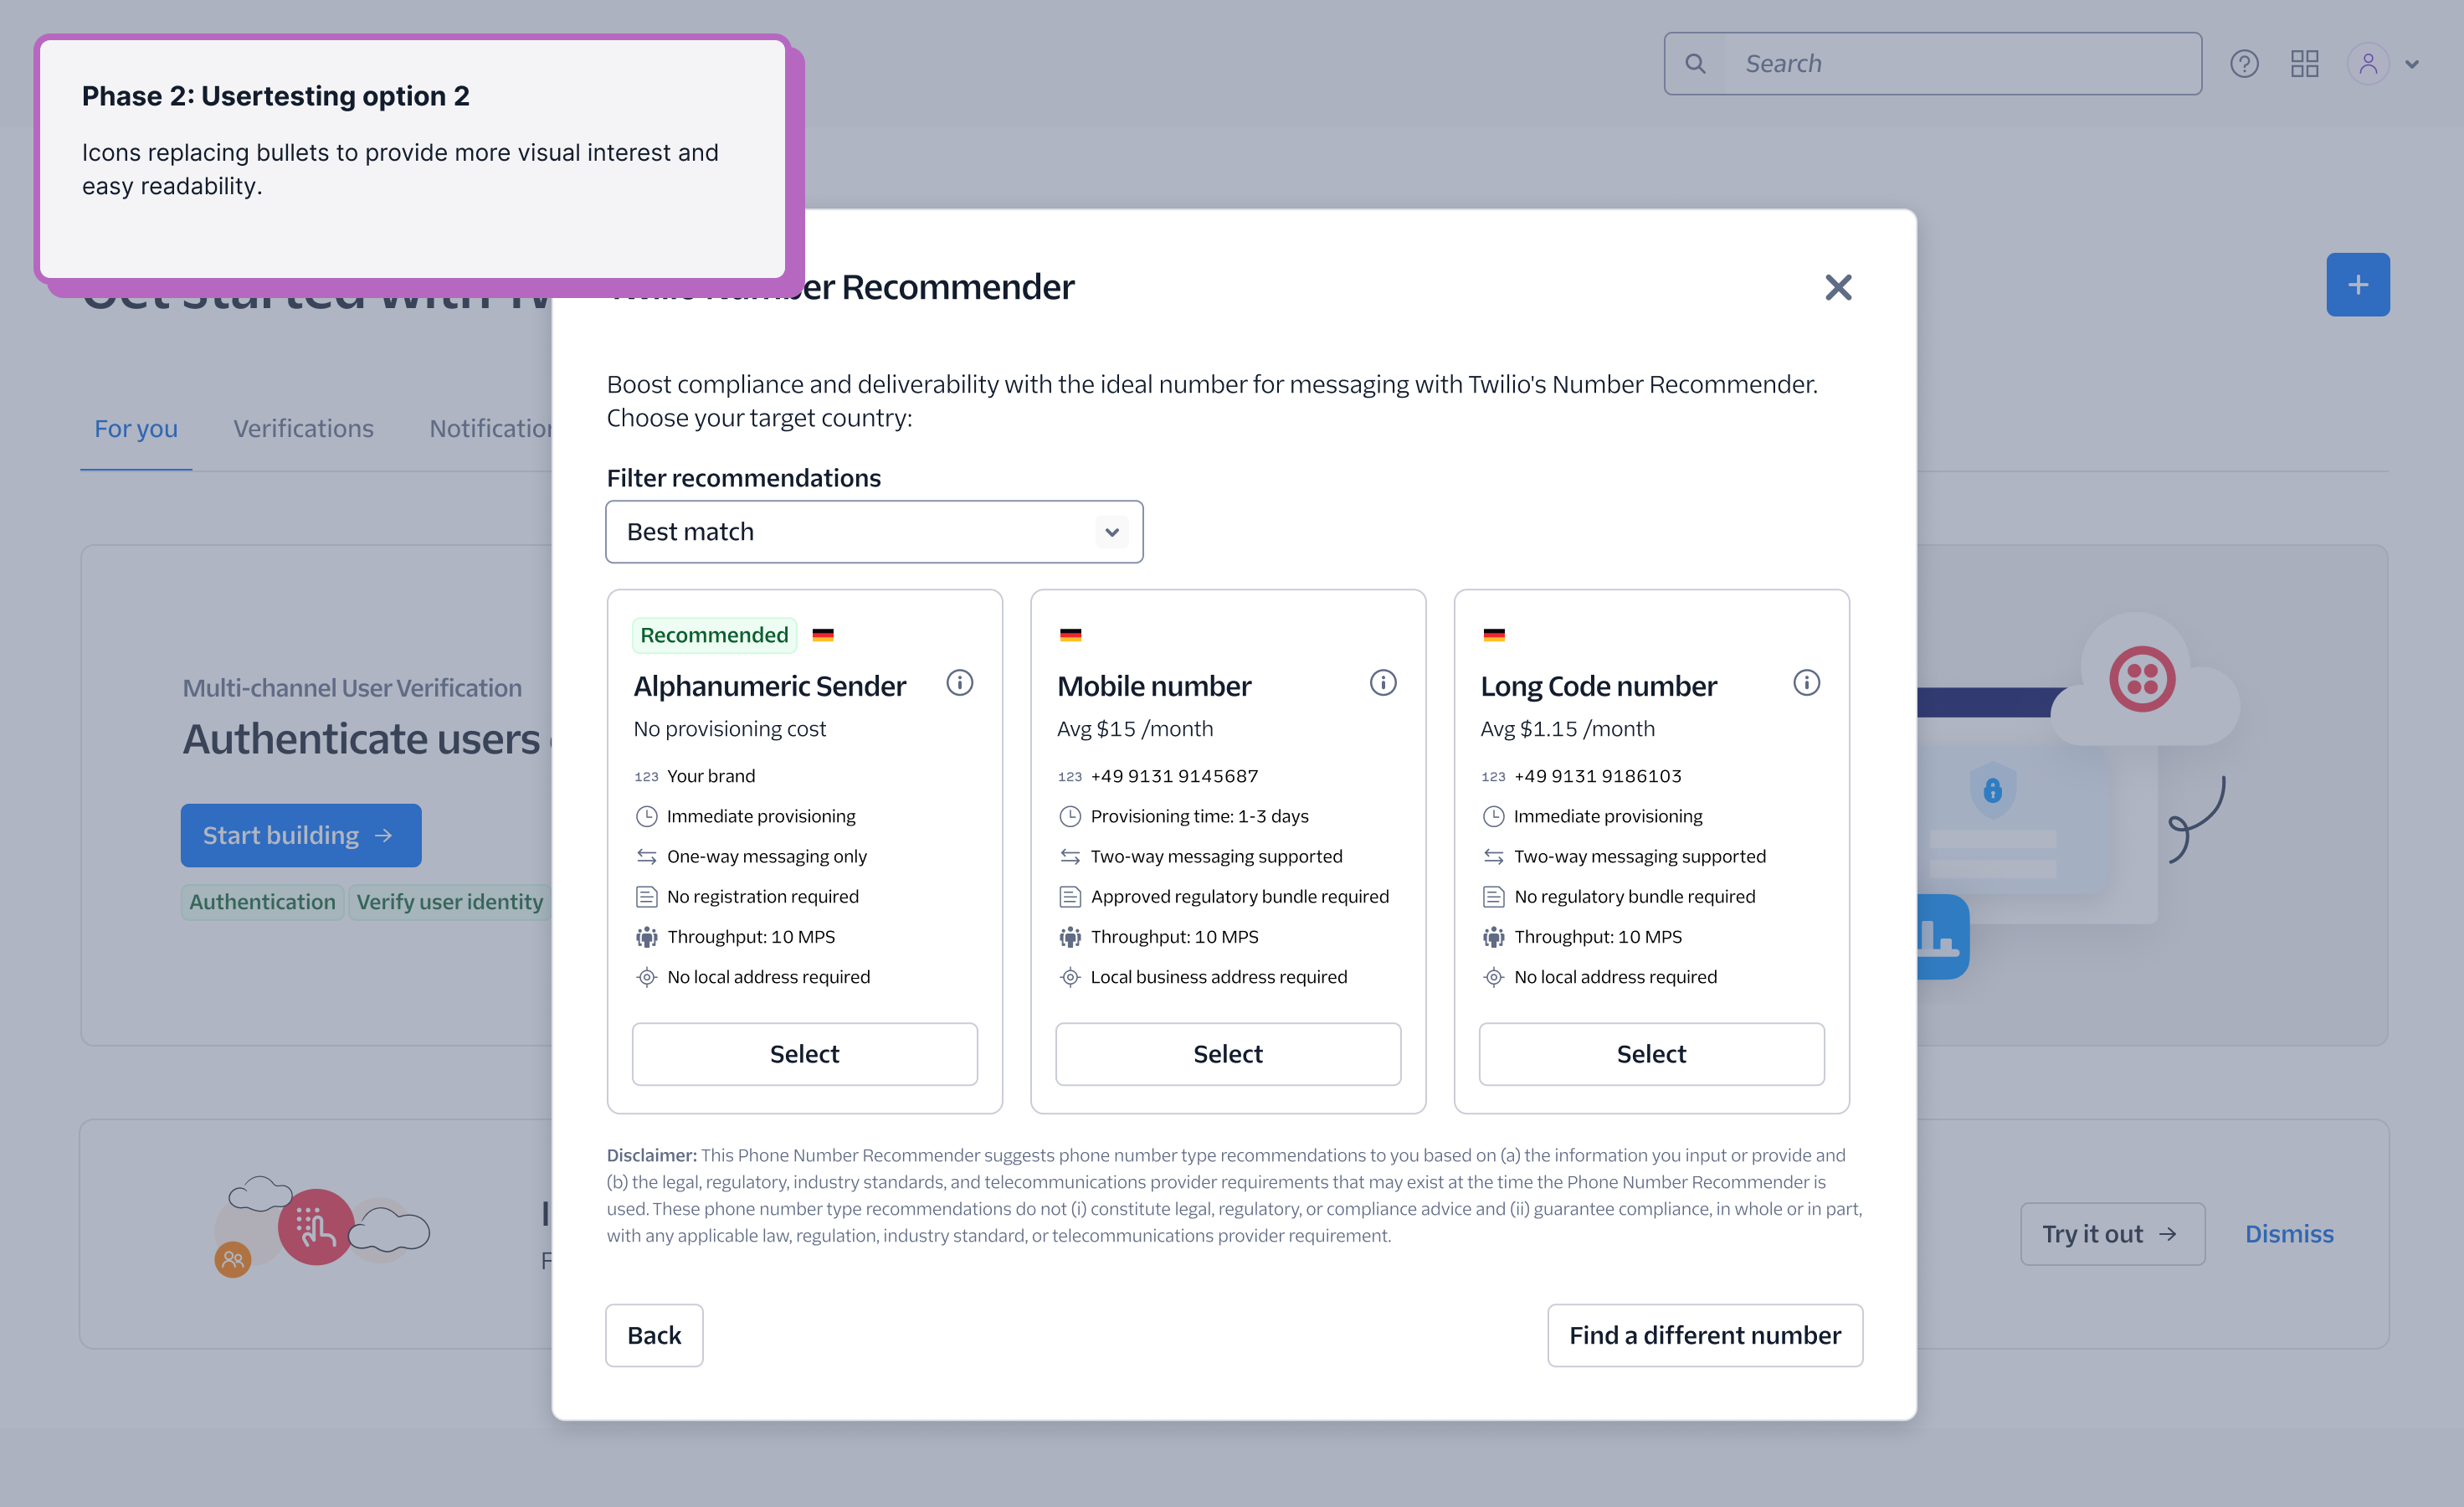The width and height of the screenshot is (2464, 1507).
Task: Click the search magnifier icon
Action: [x=1695, y=64]
